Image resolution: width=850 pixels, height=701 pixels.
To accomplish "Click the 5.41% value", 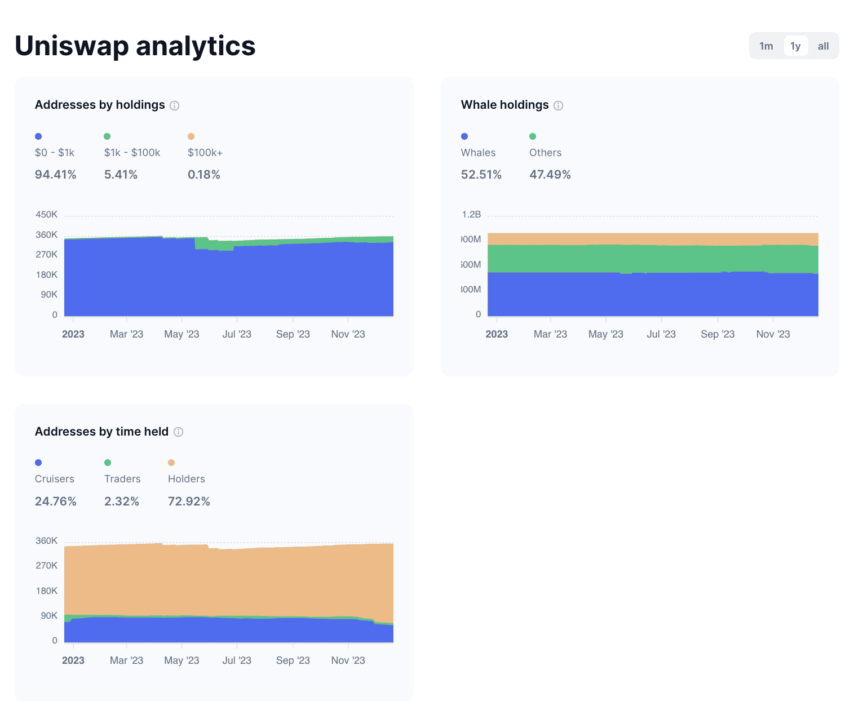I will pos(121,175).
